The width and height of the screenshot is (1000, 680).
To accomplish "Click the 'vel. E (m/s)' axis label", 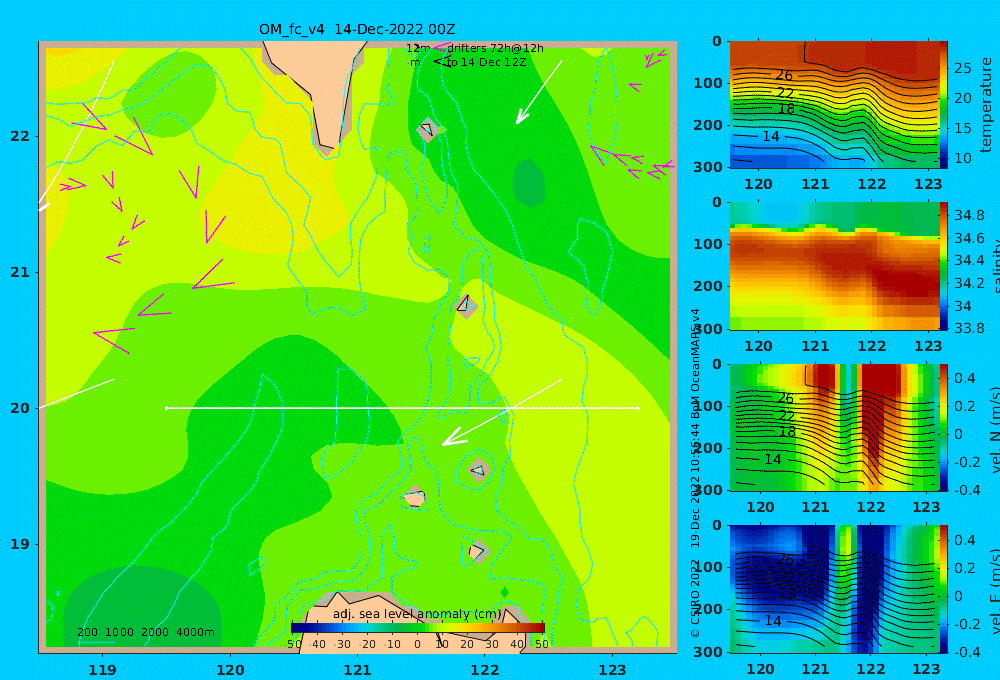I will pyautogui.click(x=994, y=591).
